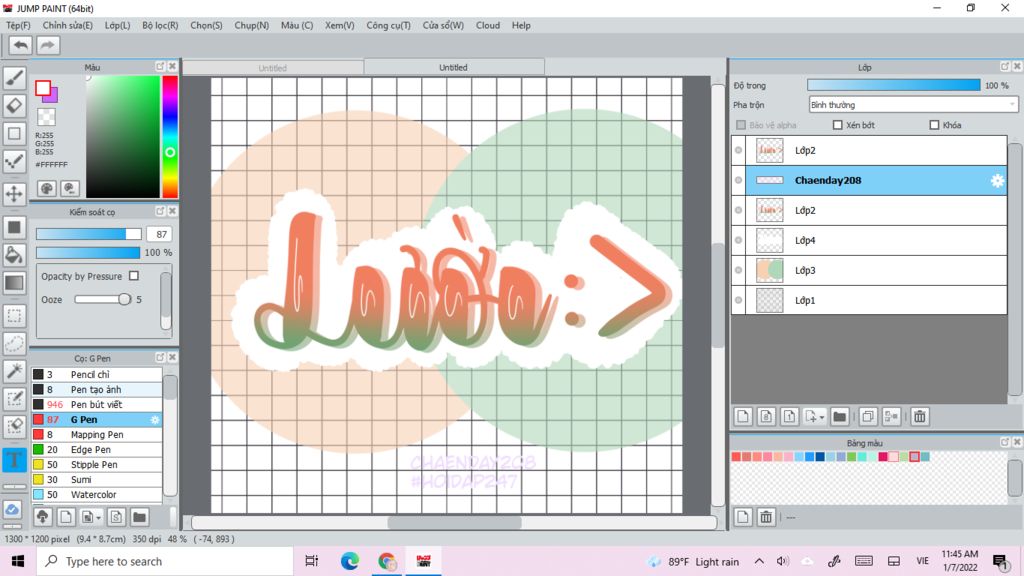This screenshot has width=1024, height=576.
Task: Switch to the first Untitled tab
Action: (272, 67)
